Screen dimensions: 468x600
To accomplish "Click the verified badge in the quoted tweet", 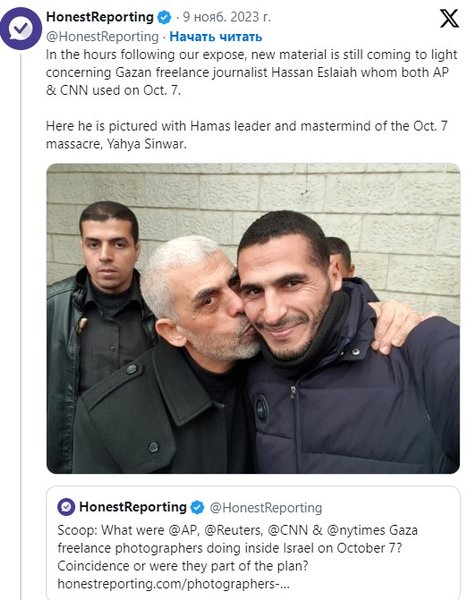I will coord(197,507).
